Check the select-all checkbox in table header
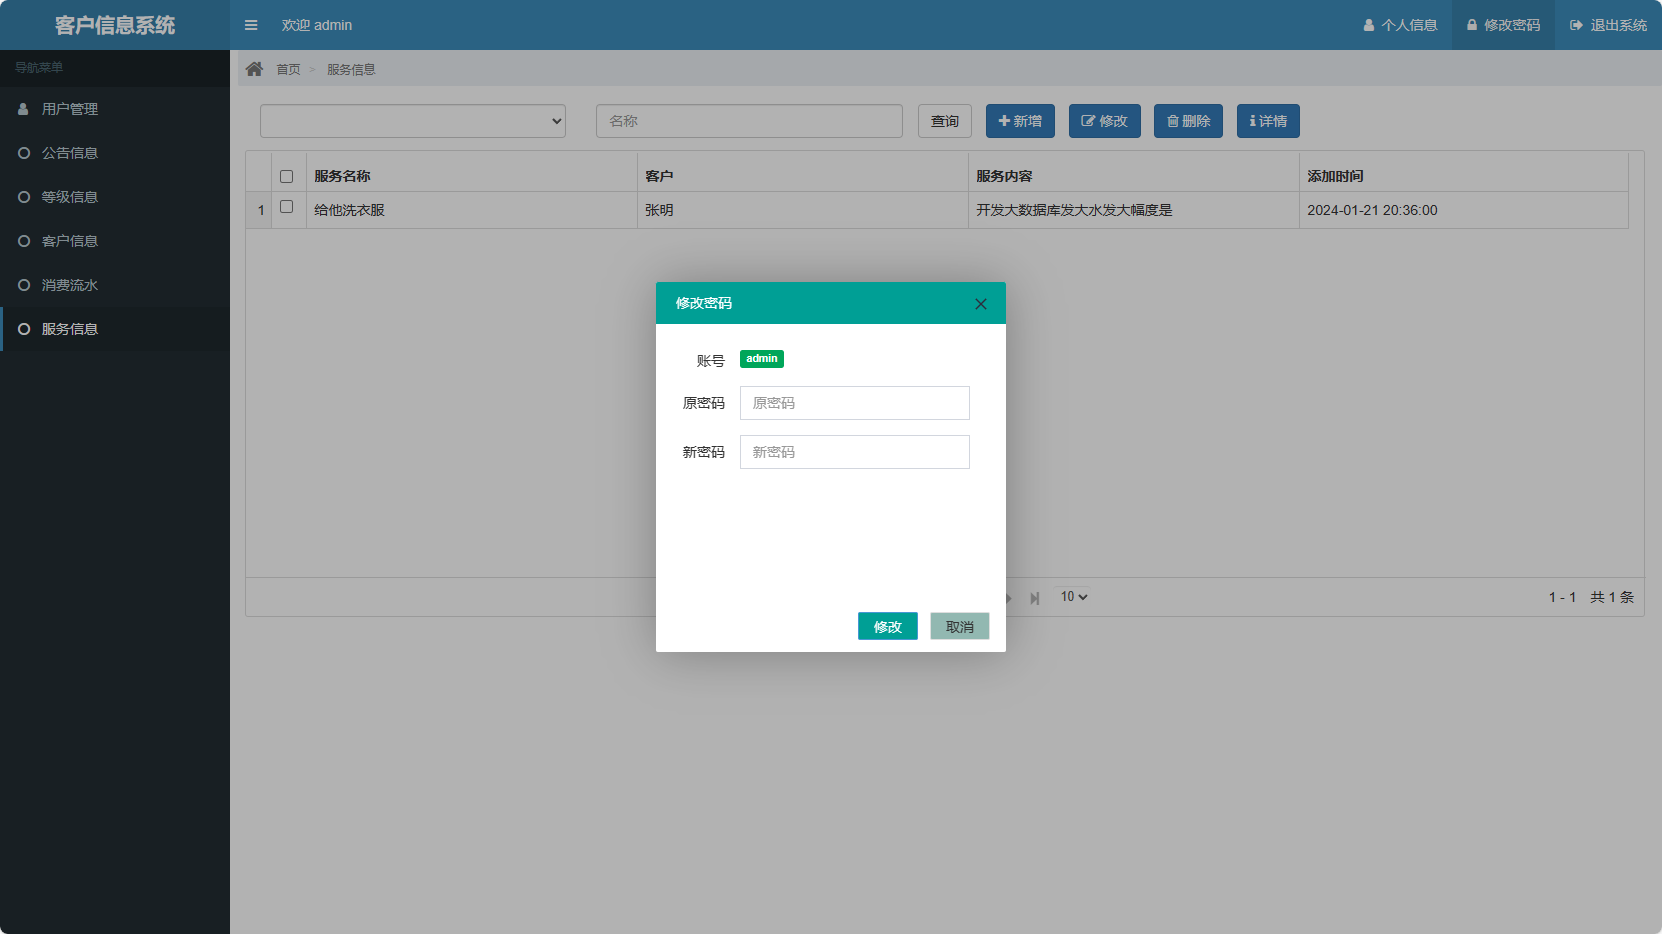Image resolution: width=1662 pixels, height=934 pixels. click(x=287, y=175)
